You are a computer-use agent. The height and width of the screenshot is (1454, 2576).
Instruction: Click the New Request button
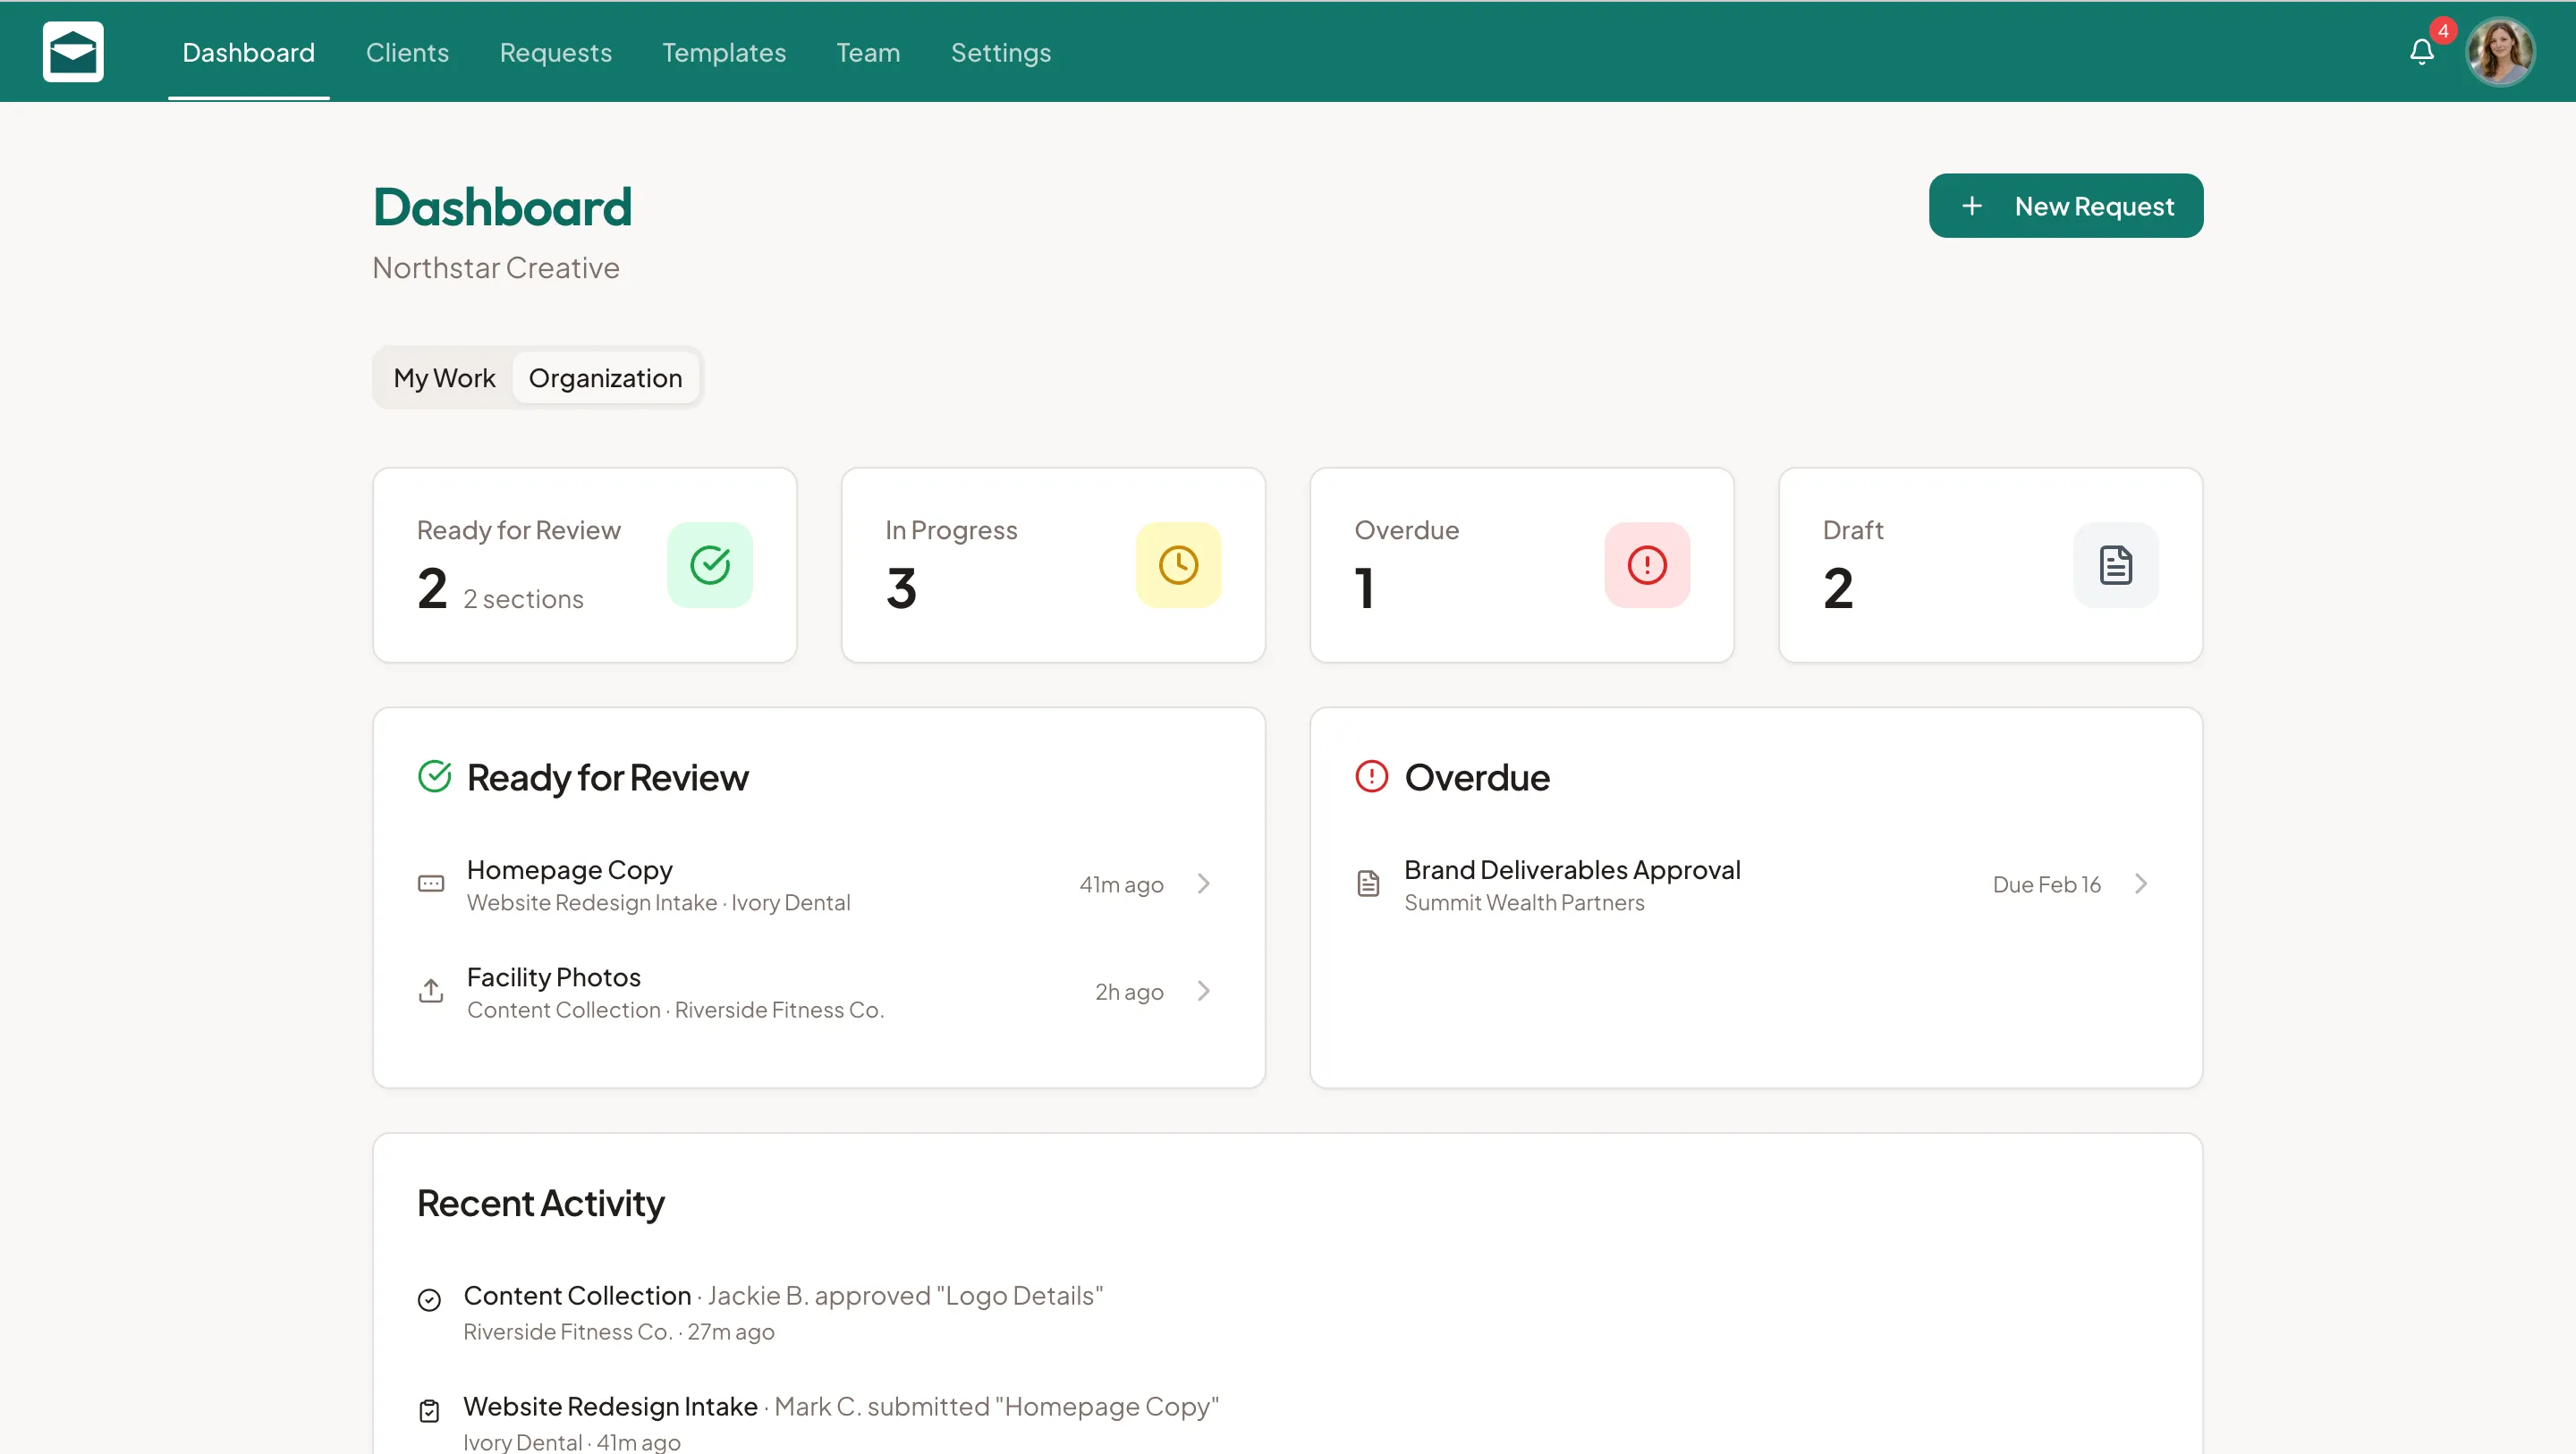[x=2066, y=206]
